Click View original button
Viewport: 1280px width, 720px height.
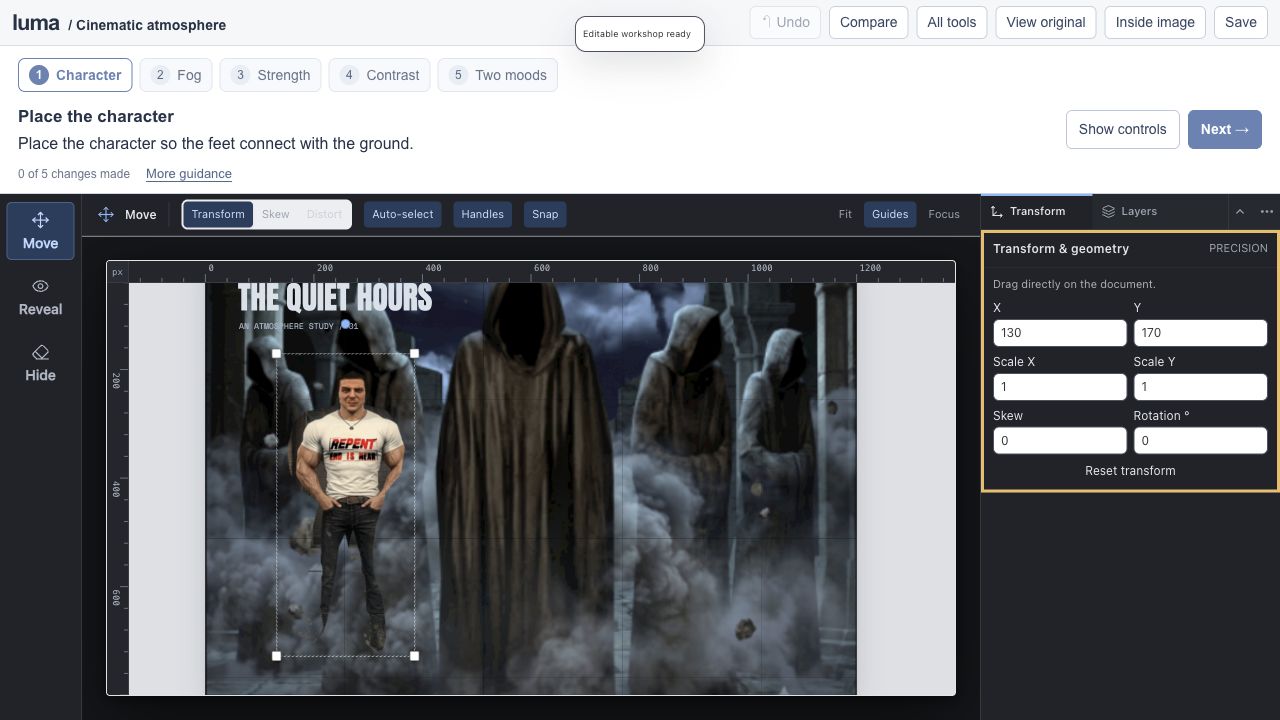coord(1046,22)
